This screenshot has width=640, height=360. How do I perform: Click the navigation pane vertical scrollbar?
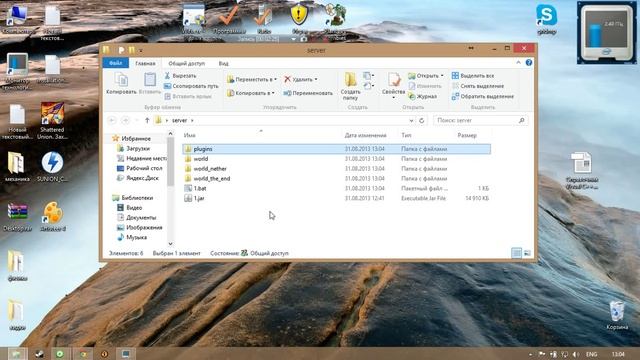tap(171, 189)
